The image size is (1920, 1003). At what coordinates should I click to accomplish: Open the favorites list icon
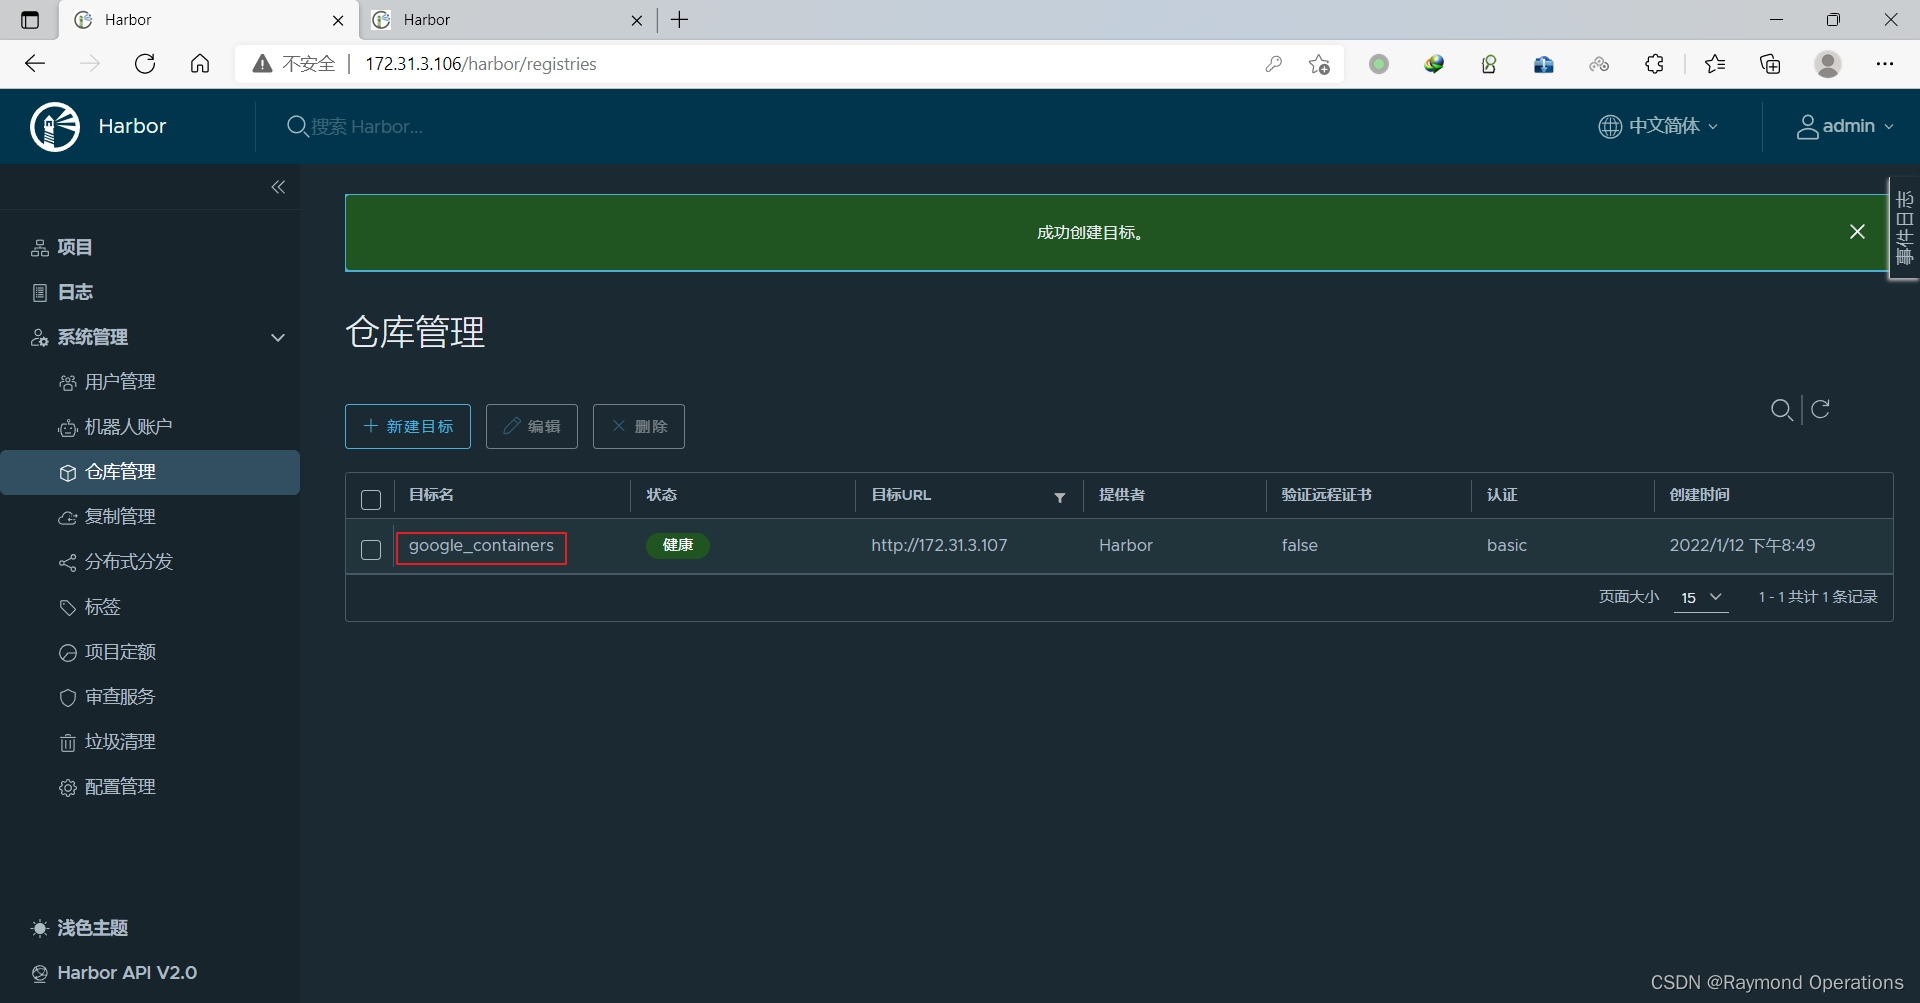1715,64
